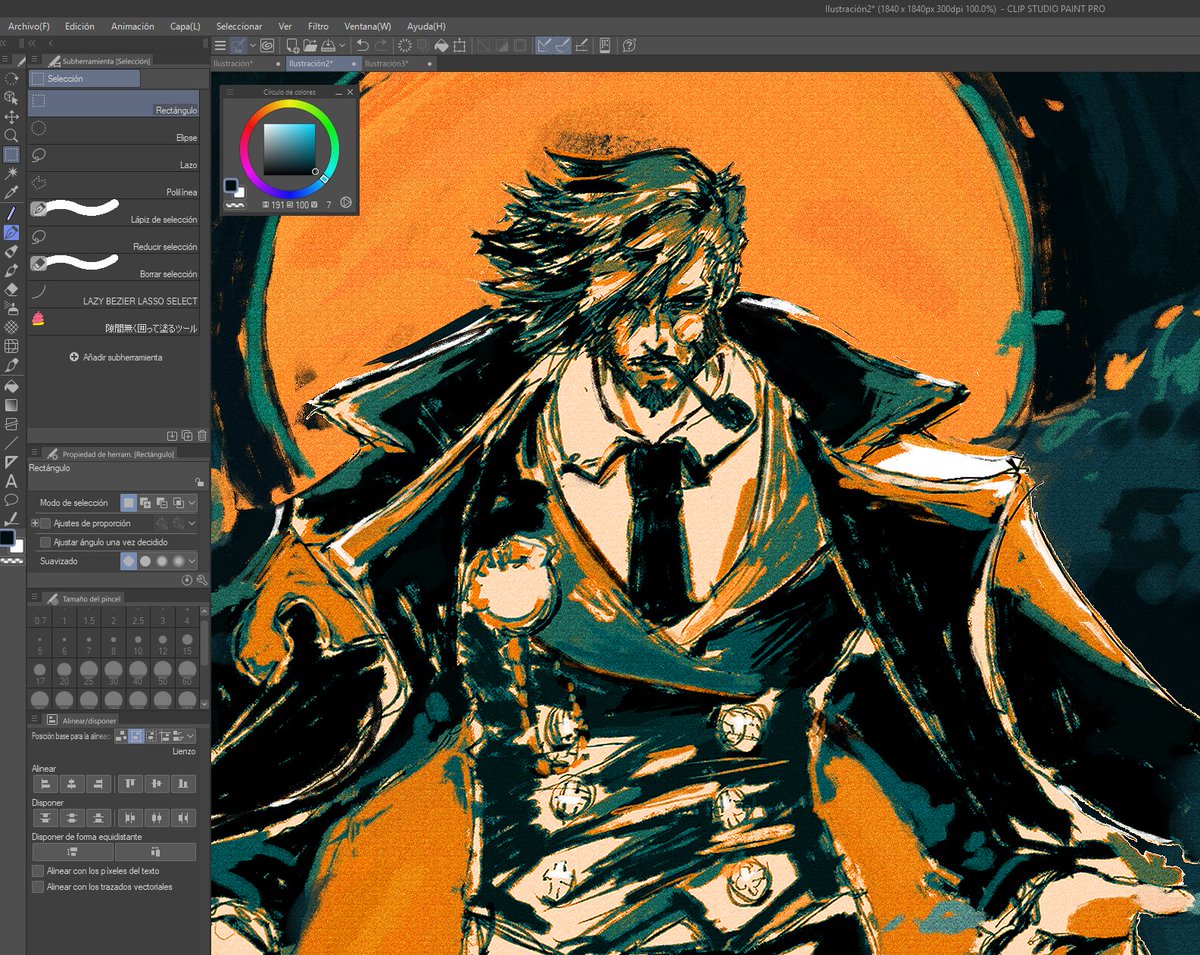The image size is (1200, 955).
Task: Select the Gradient tool
Action: pyautogui.click(x=11, y=405)
